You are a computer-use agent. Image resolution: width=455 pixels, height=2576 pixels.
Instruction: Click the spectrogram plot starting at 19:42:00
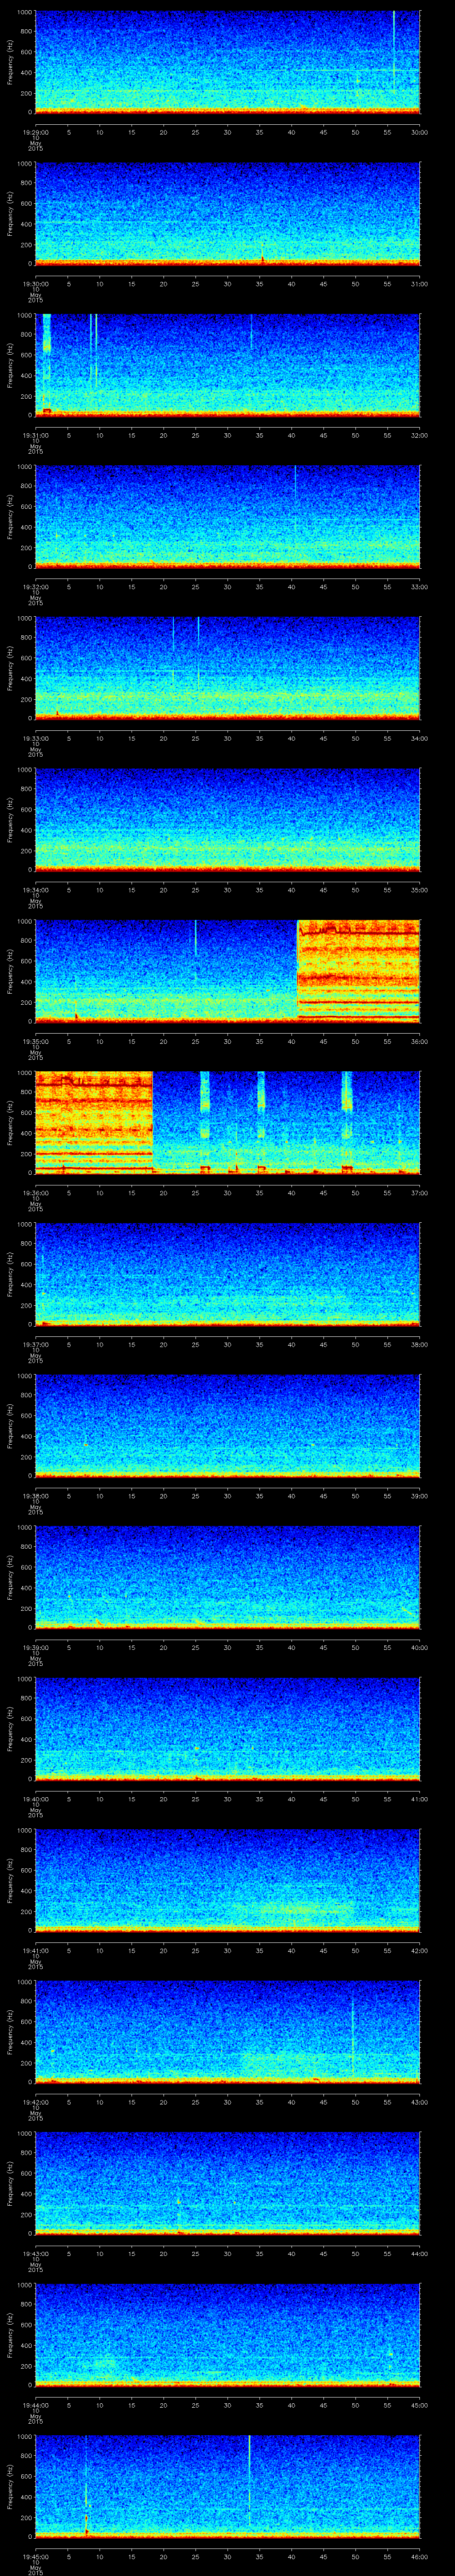coord(227,2032)
